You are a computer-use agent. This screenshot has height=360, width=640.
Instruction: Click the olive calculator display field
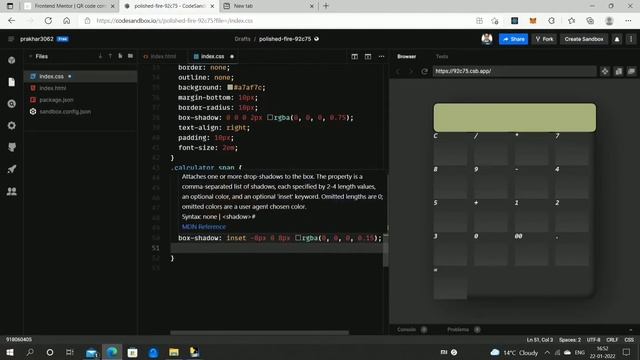514,118
